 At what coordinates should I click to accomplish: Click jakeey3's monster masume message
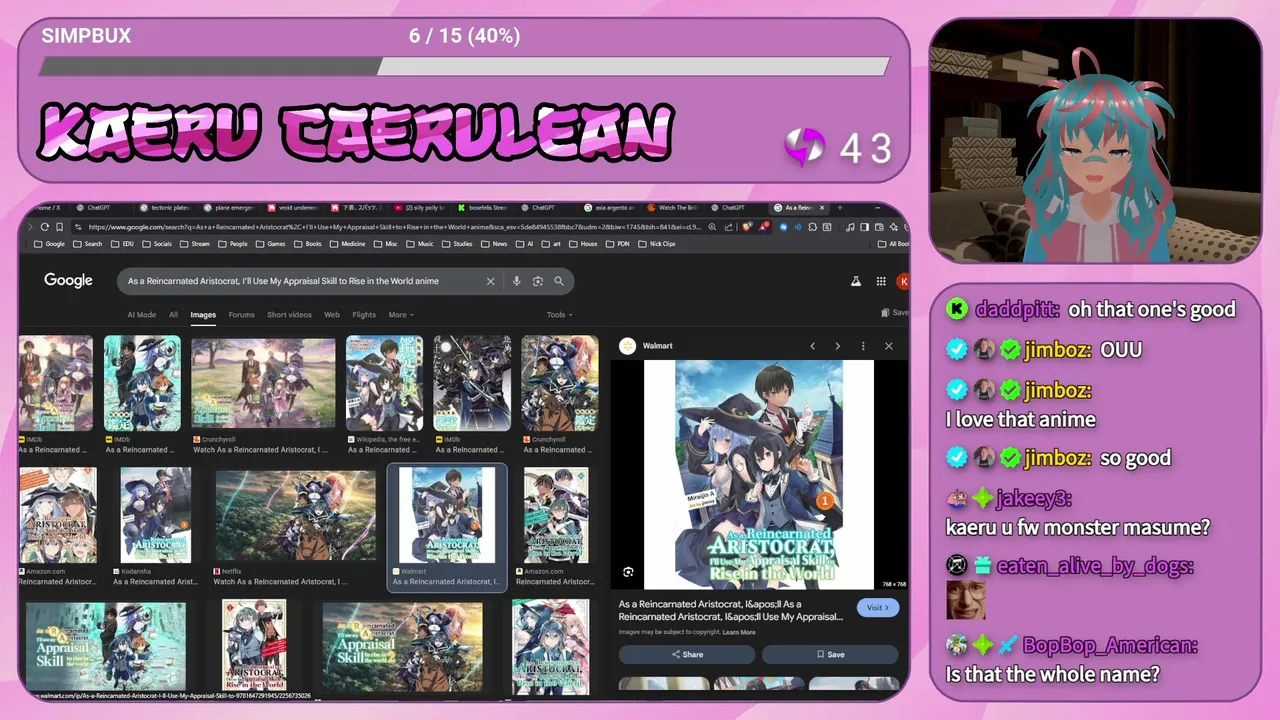coord(1078,527)
